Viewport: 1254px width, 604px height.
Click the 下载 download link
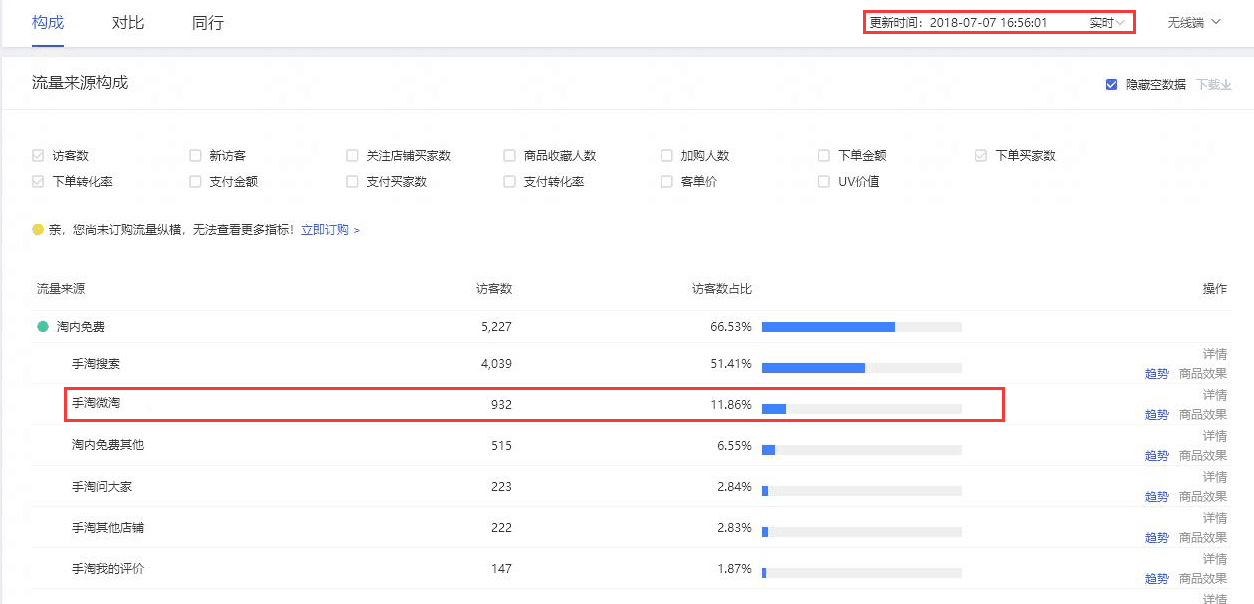point(1214,85)
